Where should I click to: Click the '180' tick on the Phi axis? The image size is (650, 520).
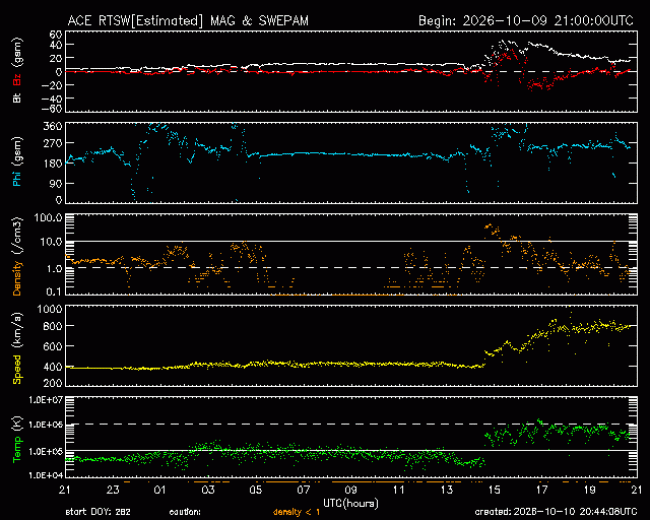pyautogui.click(x=53, y=163)
